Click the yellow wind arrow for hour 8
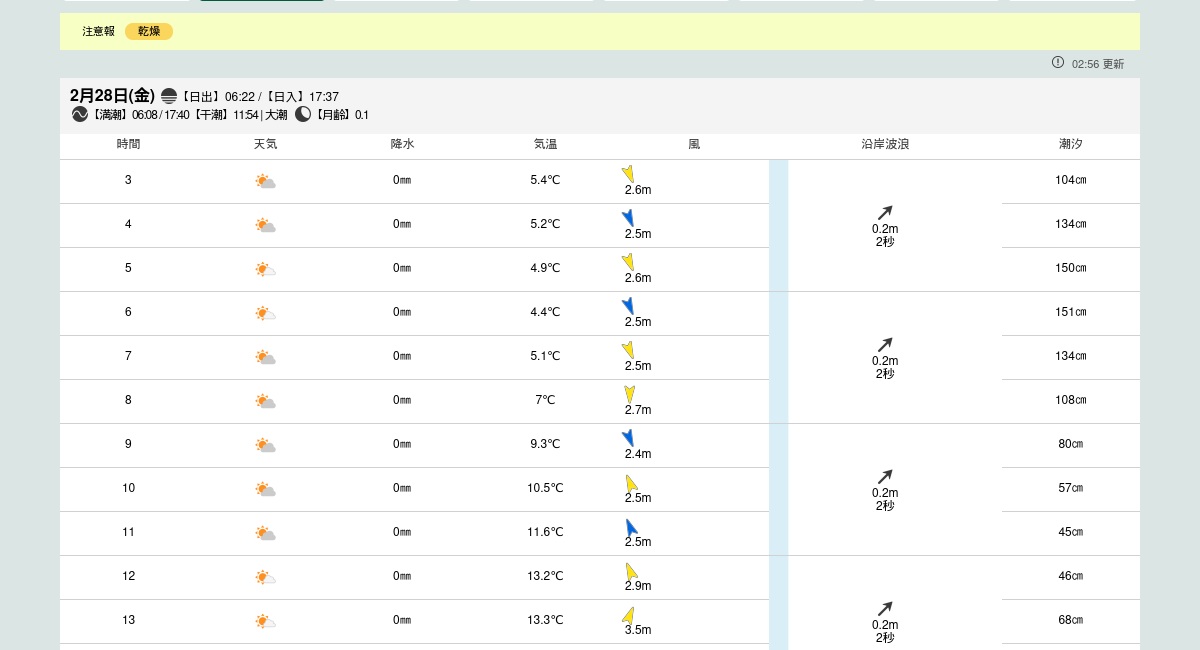This screenshot has width=1200, height=650. (629, 394)
